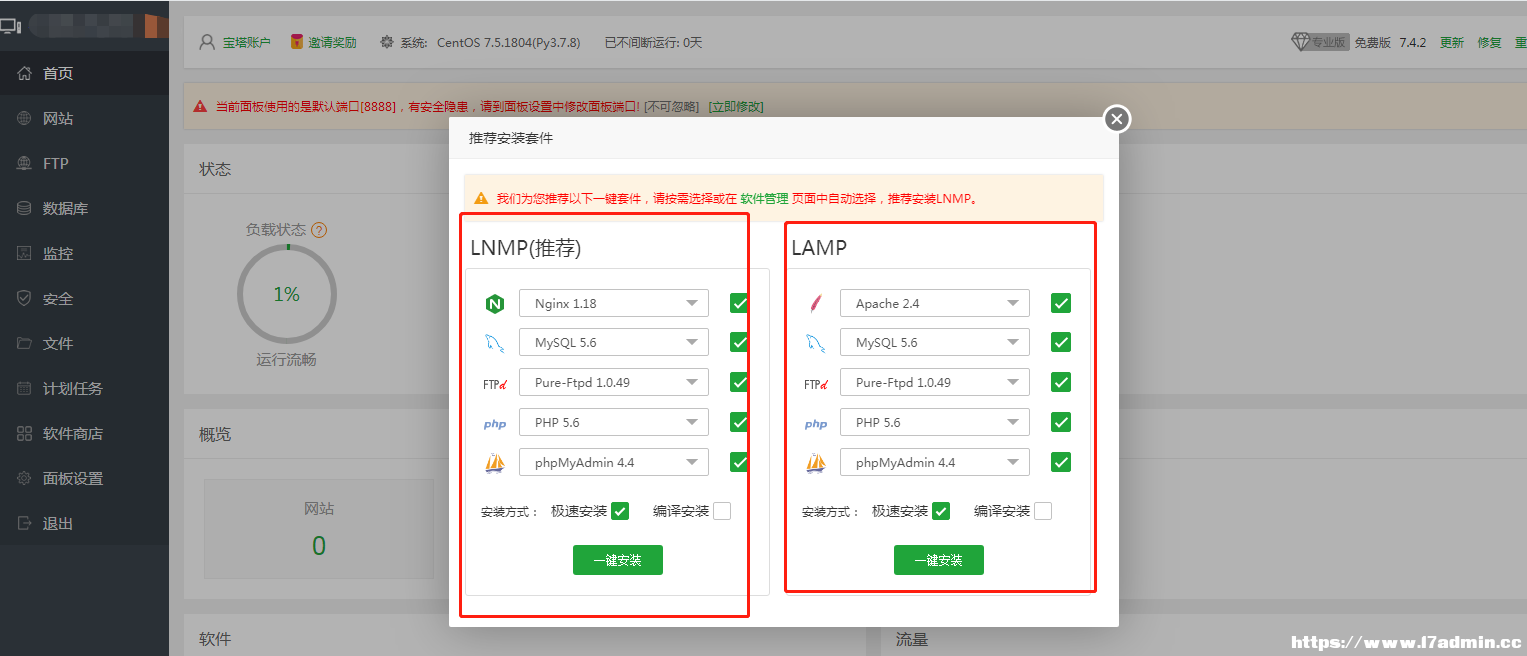The width and height of the screenshot is (1527, 656).
Task: Open the 文件 sidebar menu
Action: pyautogui.click(x=84, y=343)
